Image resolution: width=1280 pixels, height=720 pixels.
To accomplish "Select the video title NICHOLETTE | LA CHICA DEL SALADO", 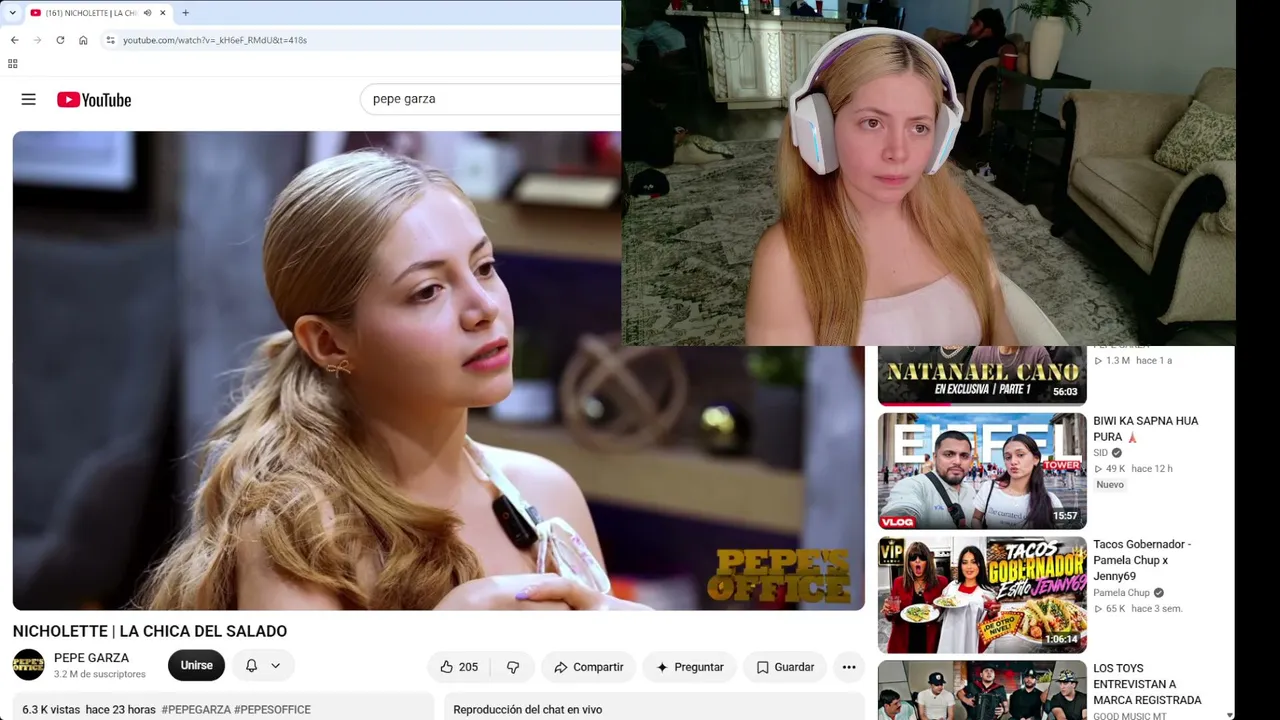I will click(150, 631).
